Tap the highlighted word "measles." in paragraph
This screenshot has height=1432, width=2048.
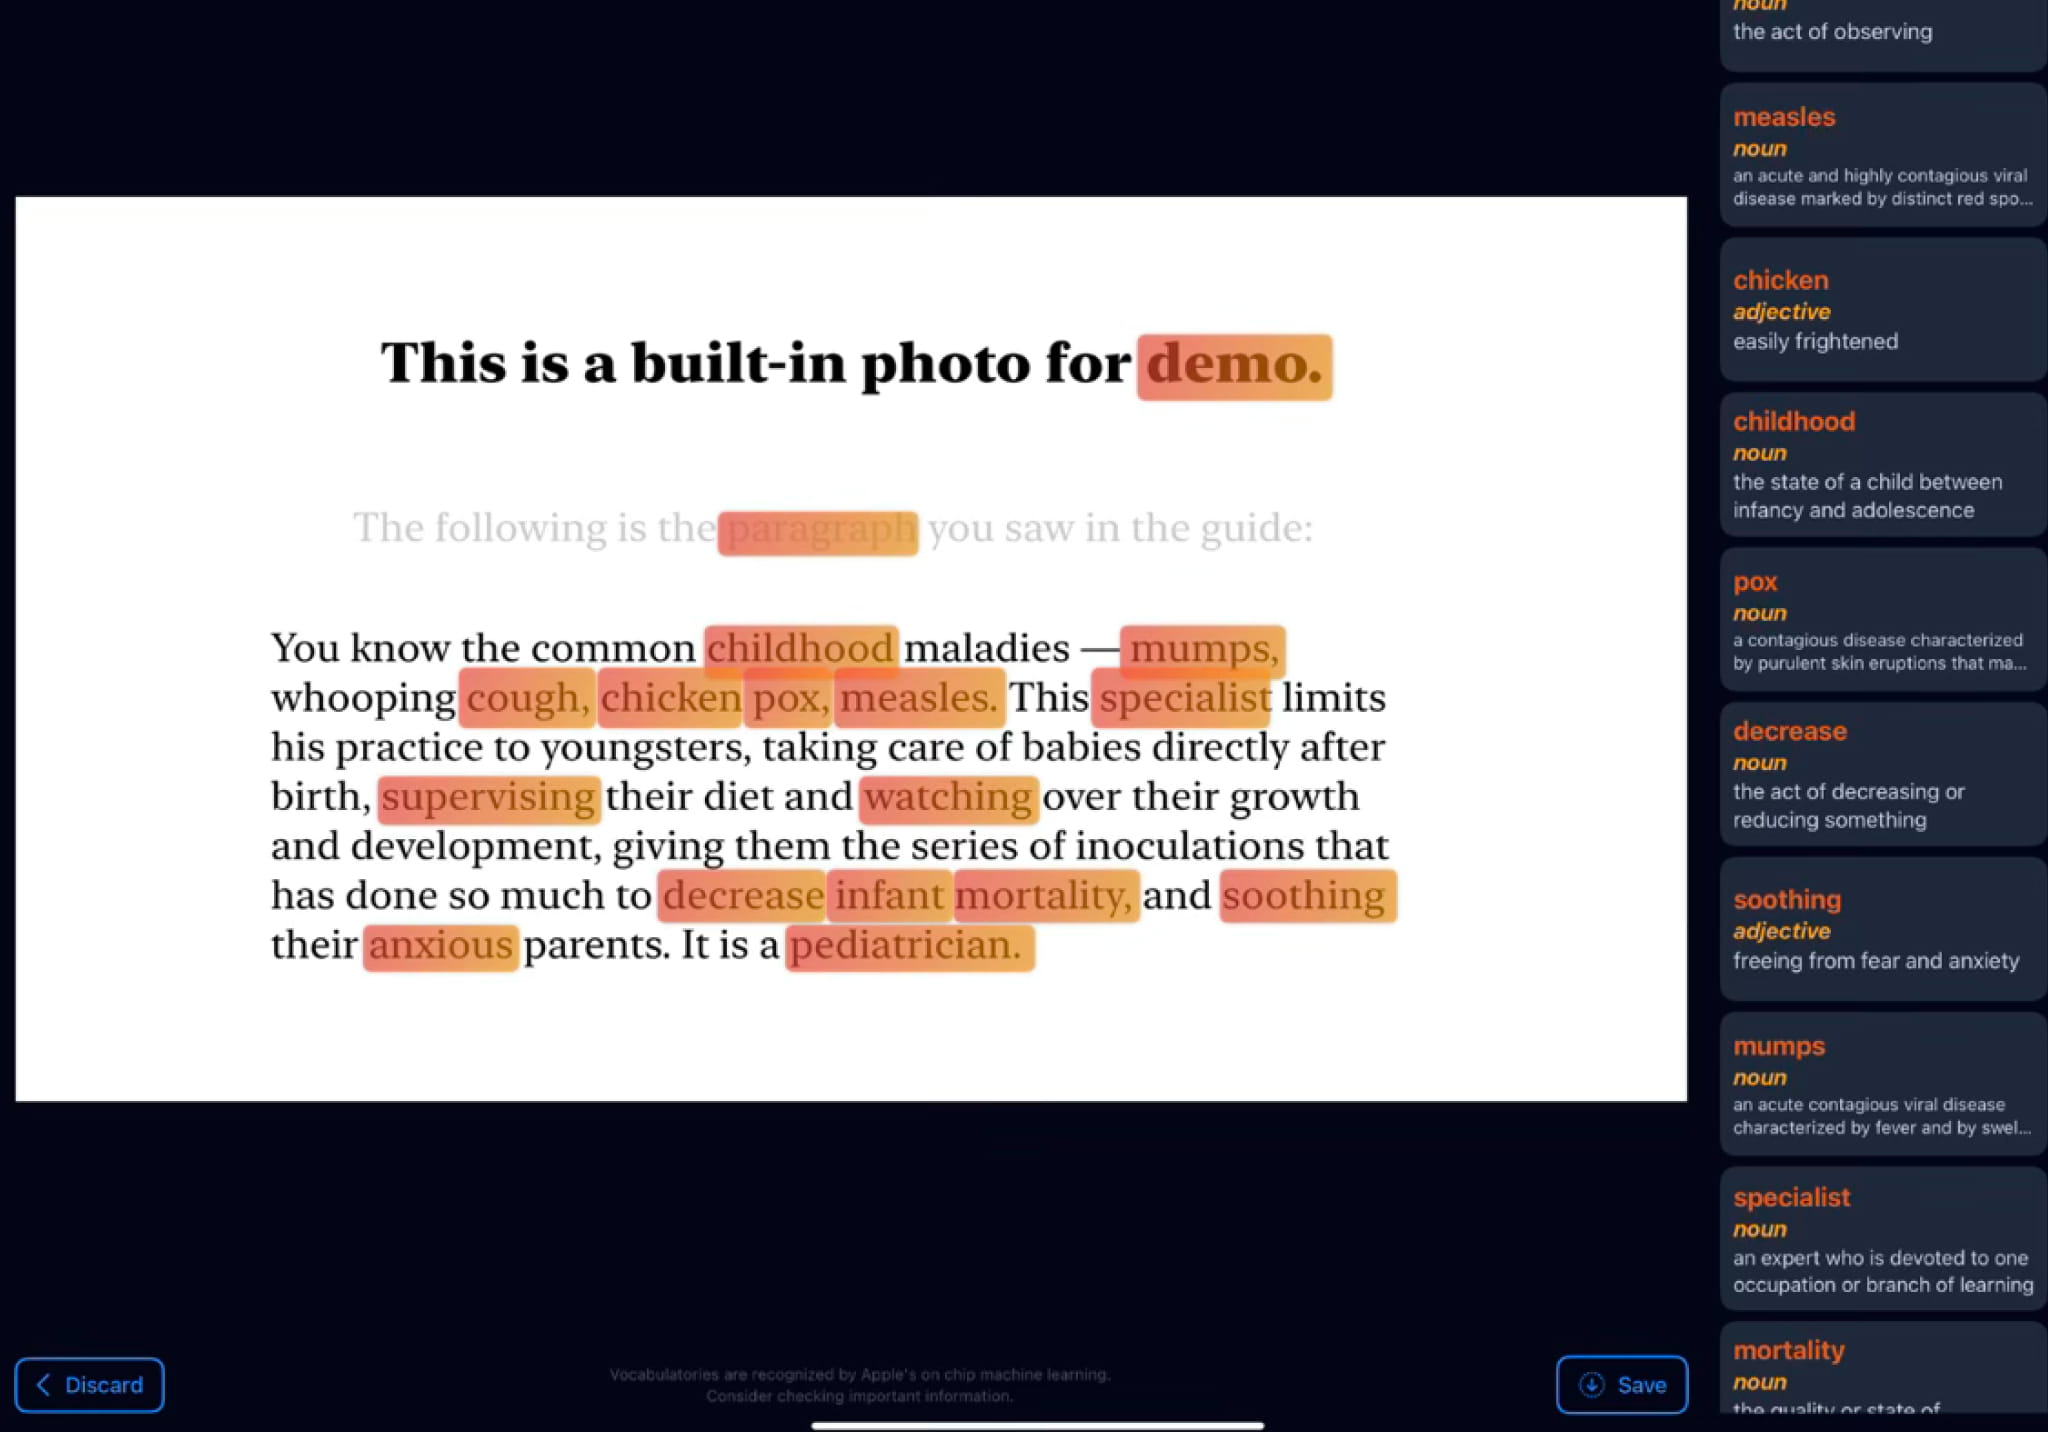919,699
